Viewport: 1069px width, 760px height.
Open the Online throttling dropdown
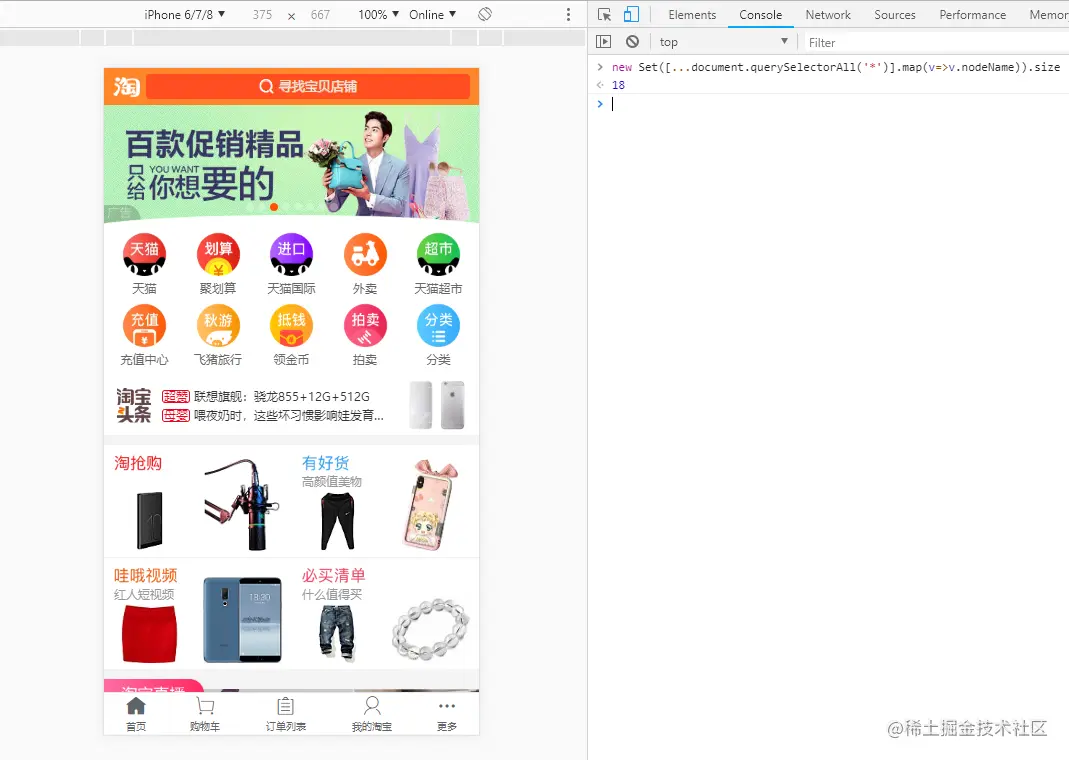coord(432,14)
